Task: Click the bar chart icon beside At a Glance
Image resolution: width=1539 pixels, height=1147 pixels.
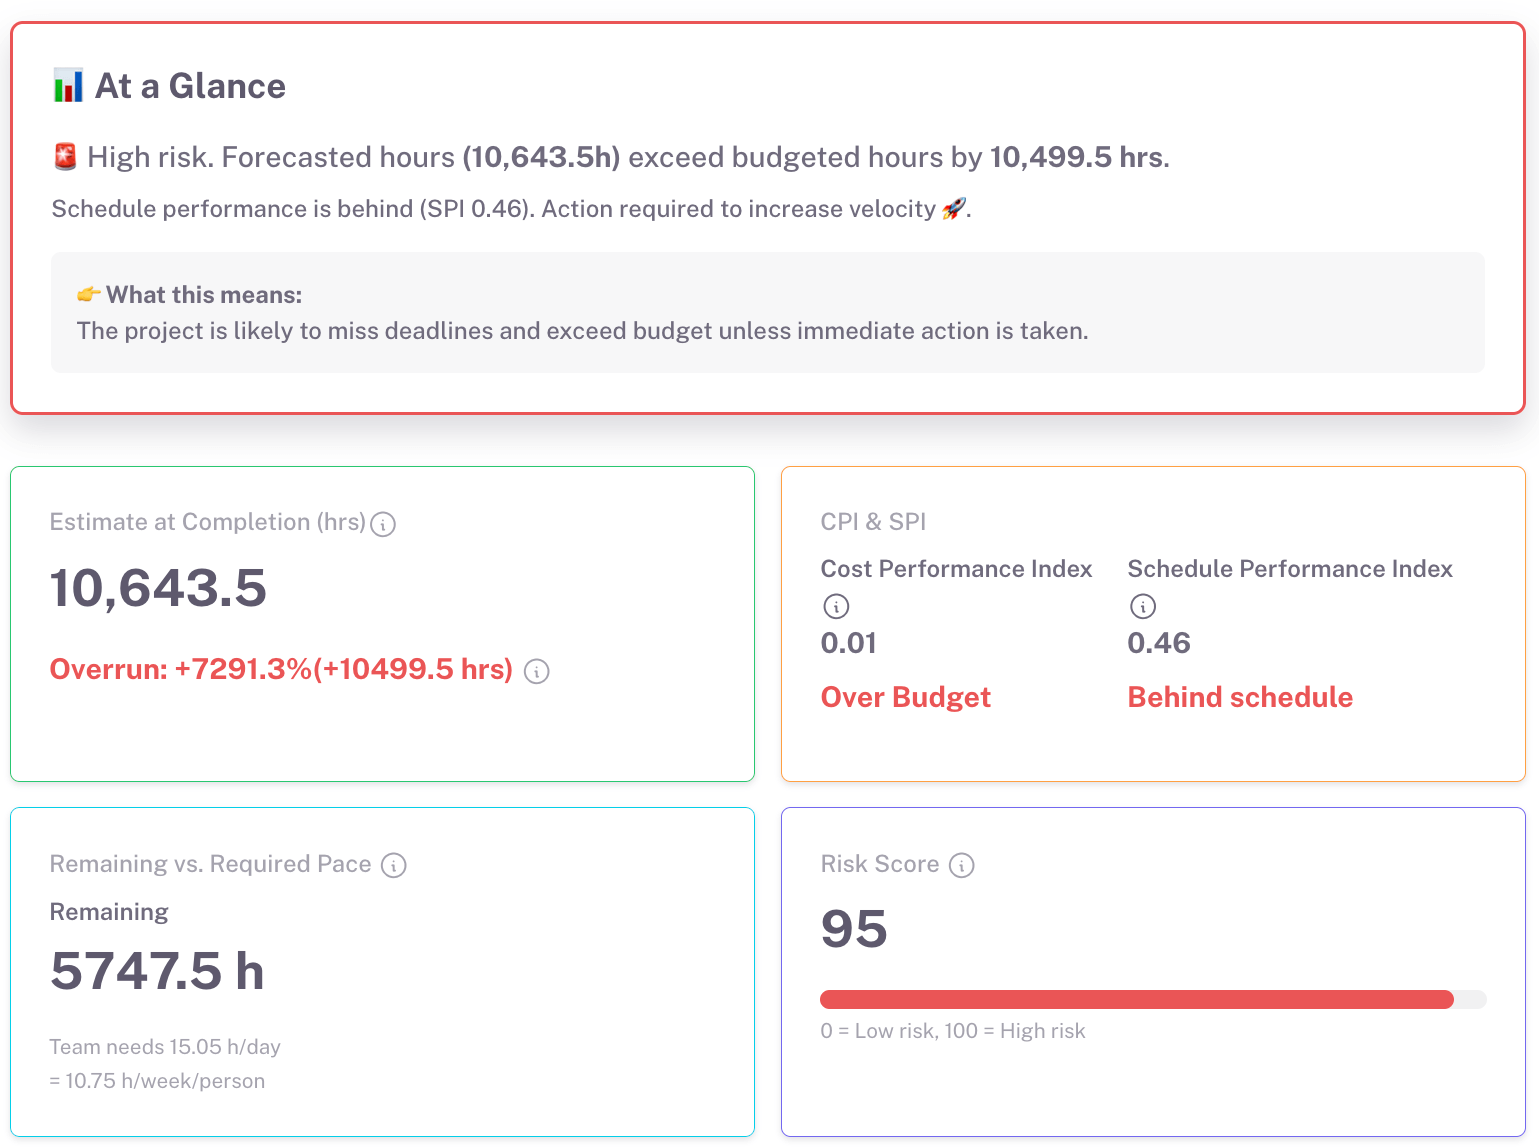Action: tap(68, 86)
